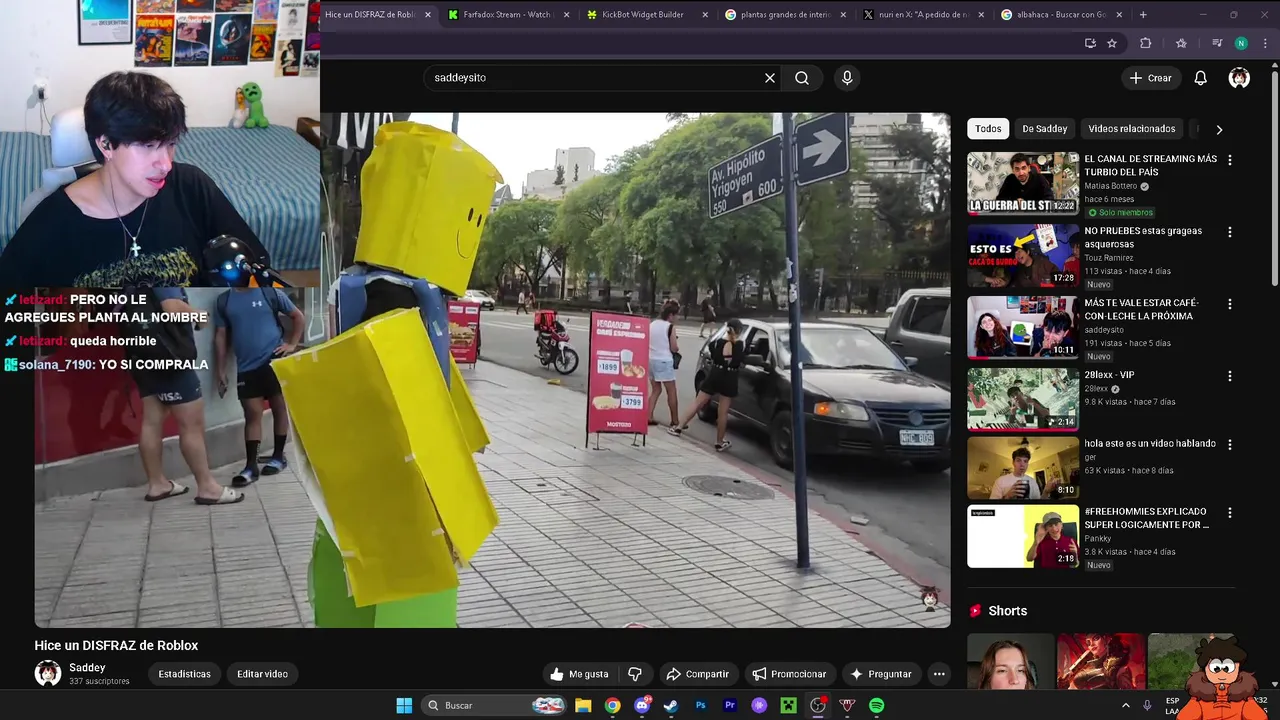1280x720 pixels.
Task: Open Steam from the taskbar
Action: (671, 705)
